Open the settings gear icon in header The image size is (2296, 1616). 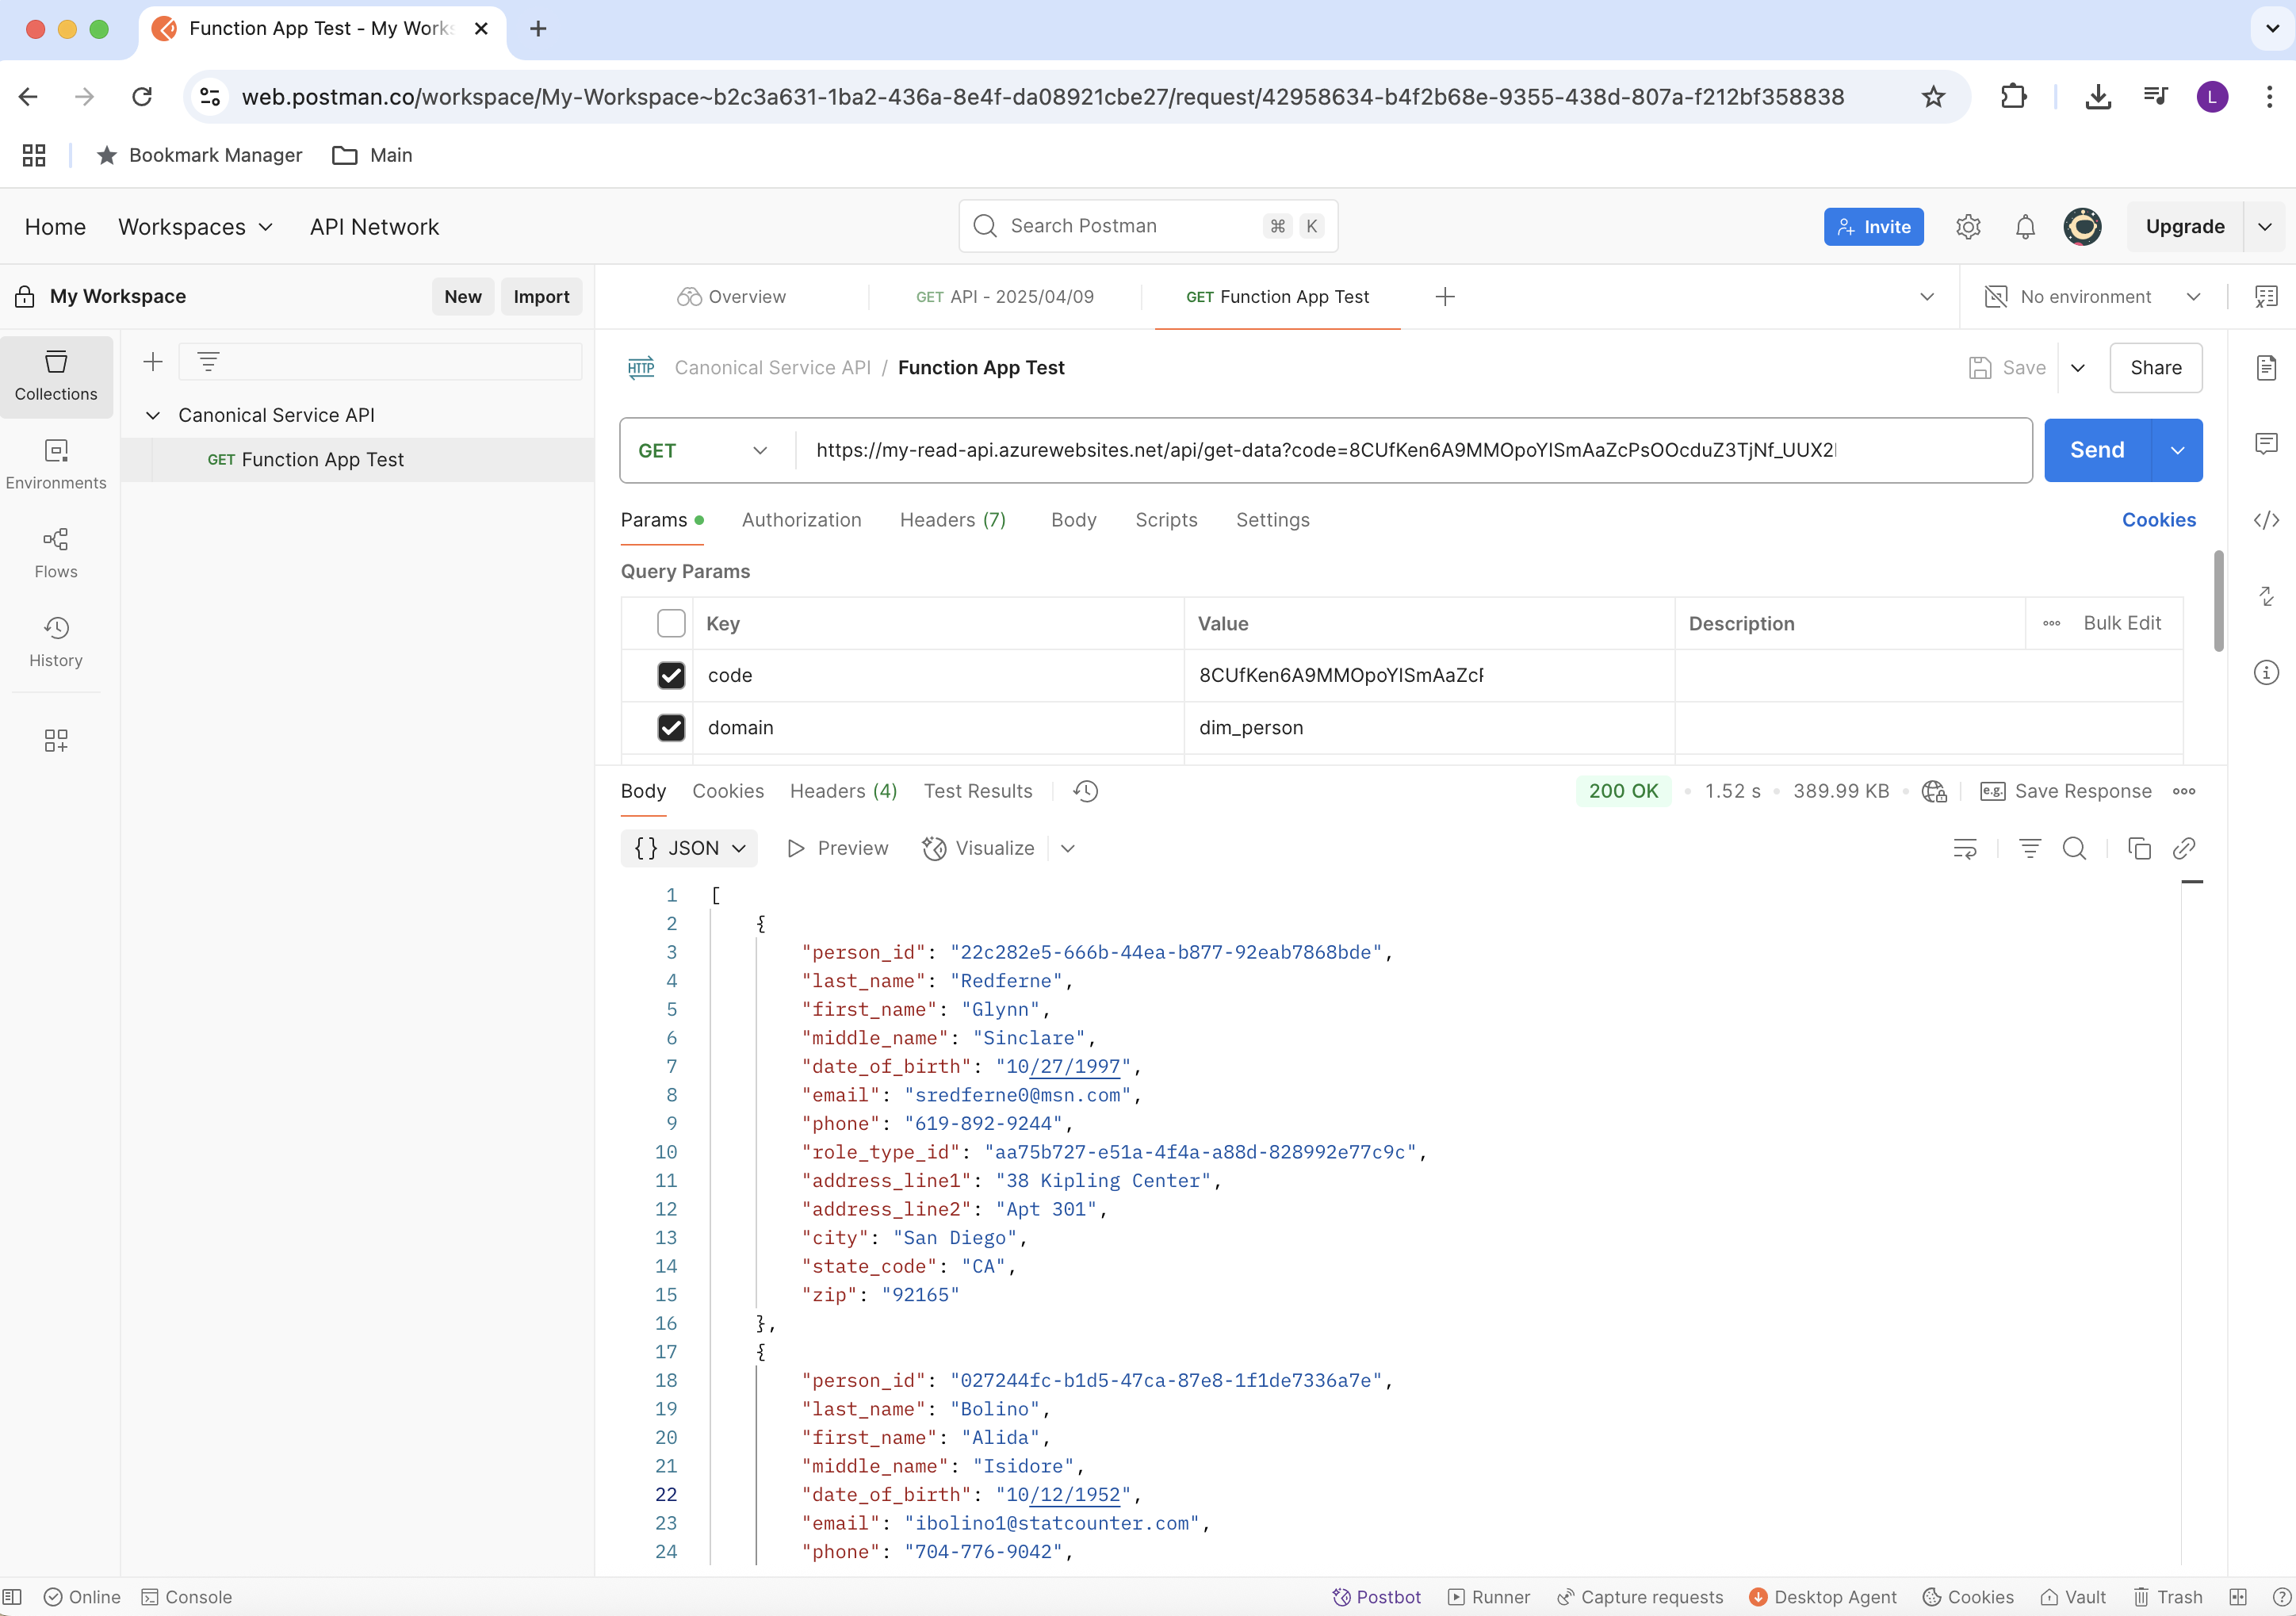1967,227
